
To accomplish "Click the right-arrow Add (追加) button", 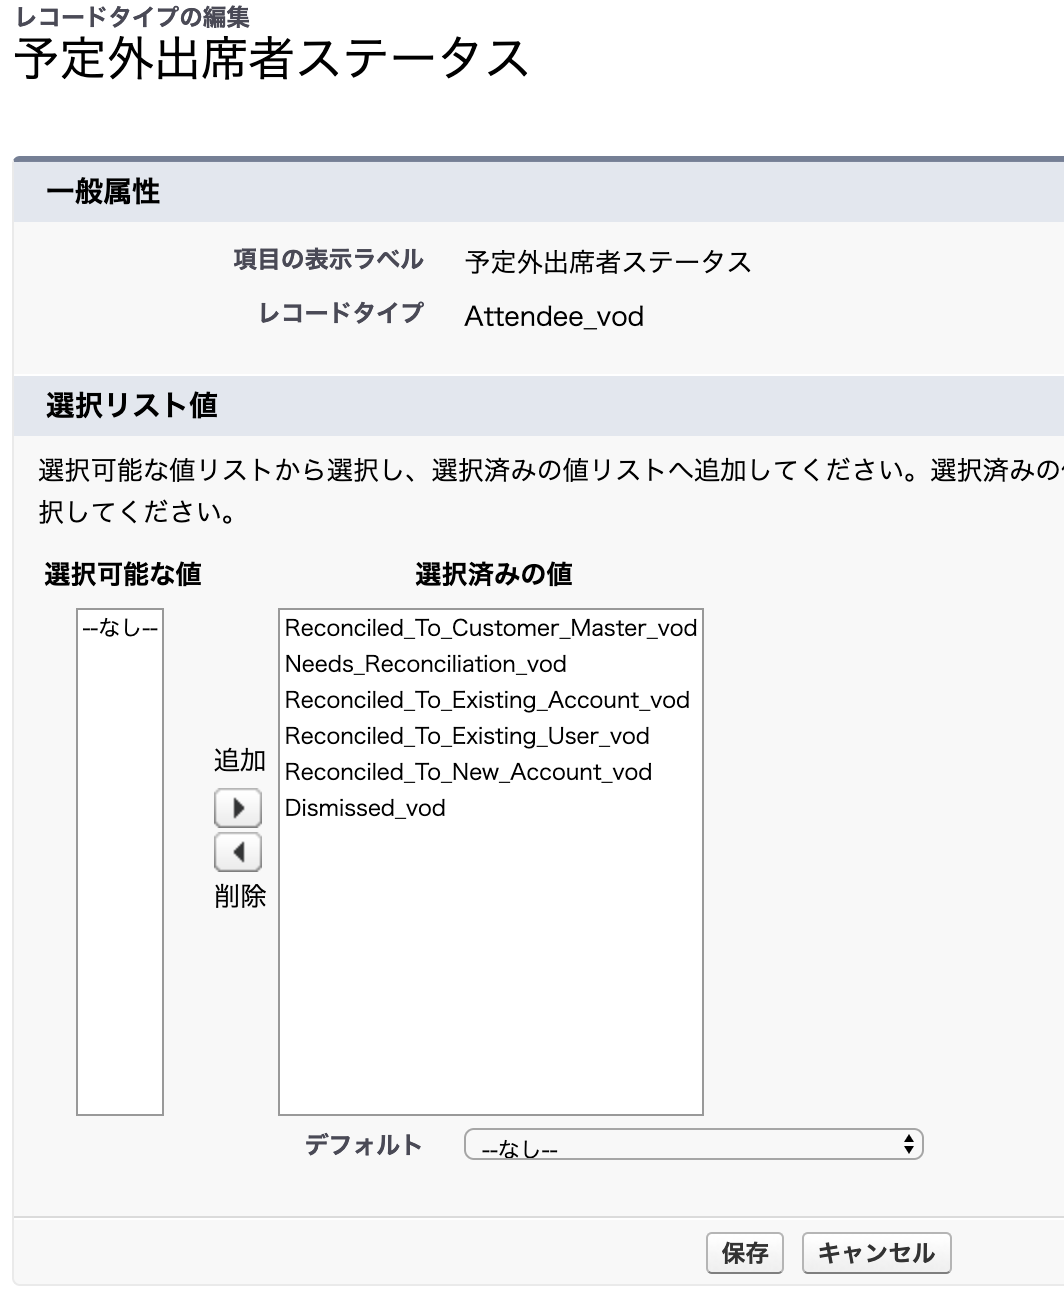I will (x=238, y=807).
